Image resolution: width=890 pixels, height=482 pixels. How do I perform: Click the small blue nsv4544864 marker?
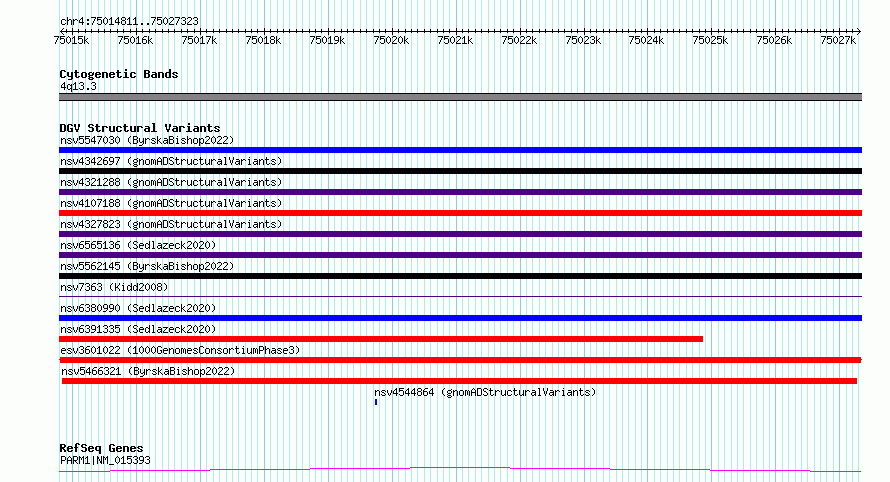tap(376, 403)
